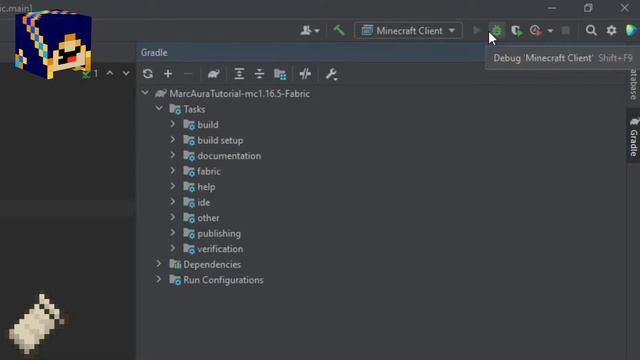Select the Dependencies tree row
The width and height of the screenshot is (640, 360).
point(382,264)
